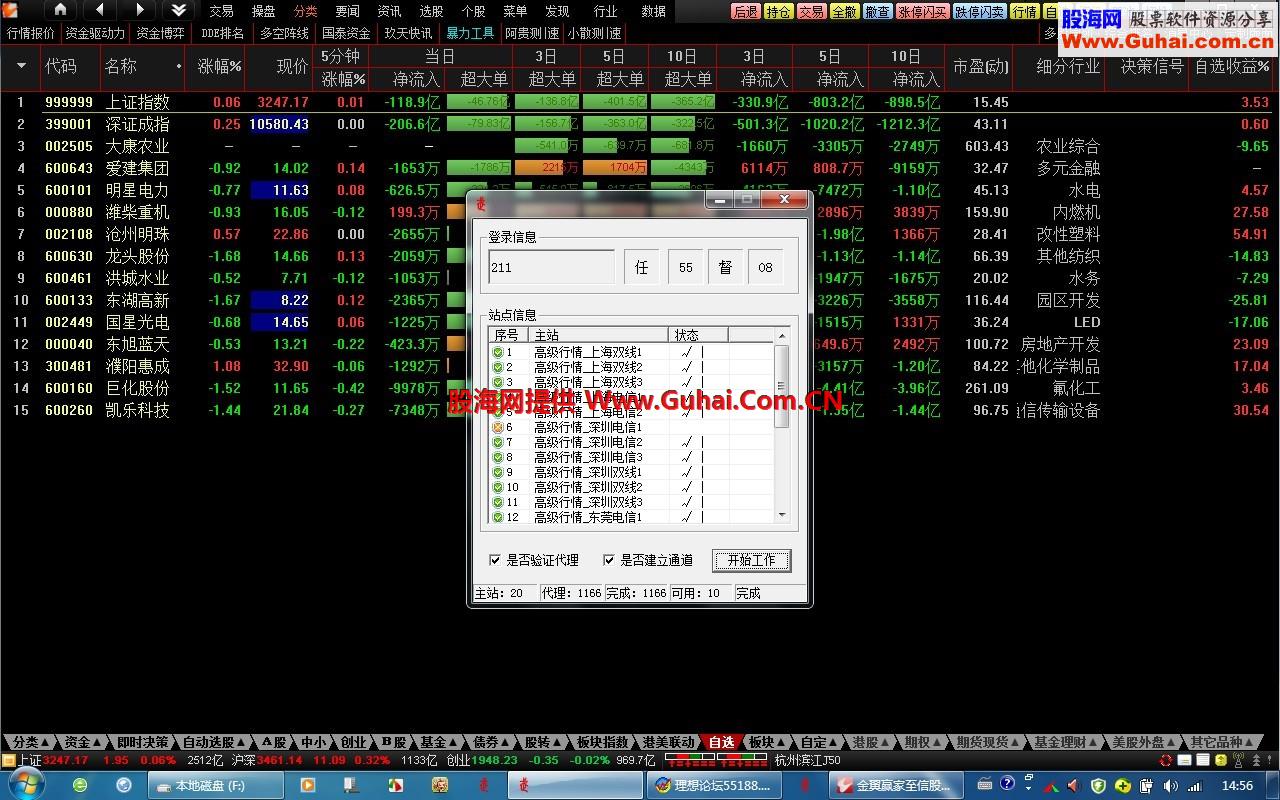Open 理想论坛 browser taskbar item
Viewport: 1280px width, 800px height.
click(x=716, y=786)
